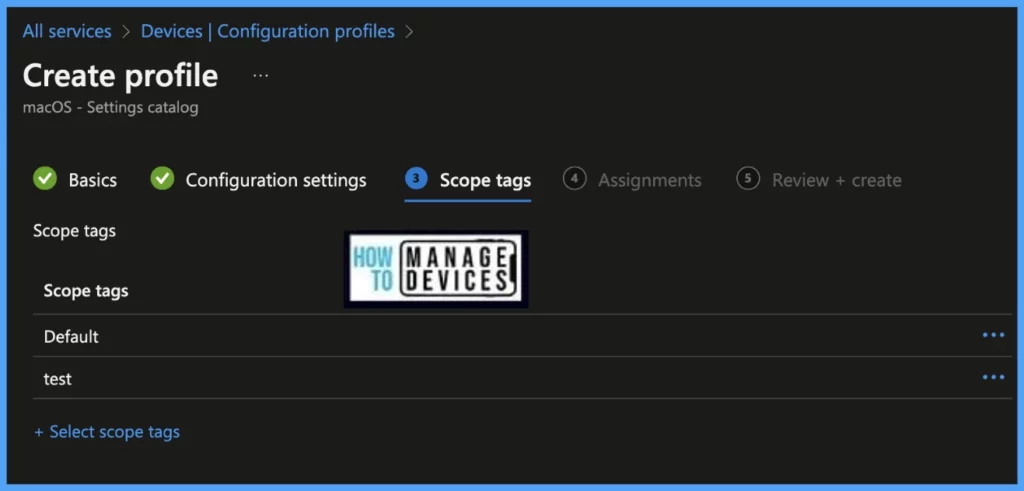Click the green checkmark beside Configuration settings
This screenshot has height=491, width=1024.
tap(162, 179)
